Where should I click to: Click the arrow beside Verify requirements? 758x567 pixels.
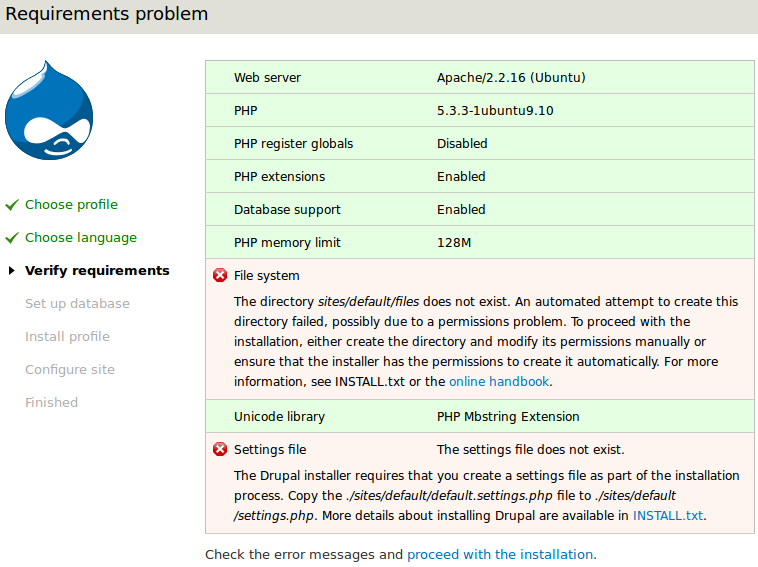click(x=12, y=271)
